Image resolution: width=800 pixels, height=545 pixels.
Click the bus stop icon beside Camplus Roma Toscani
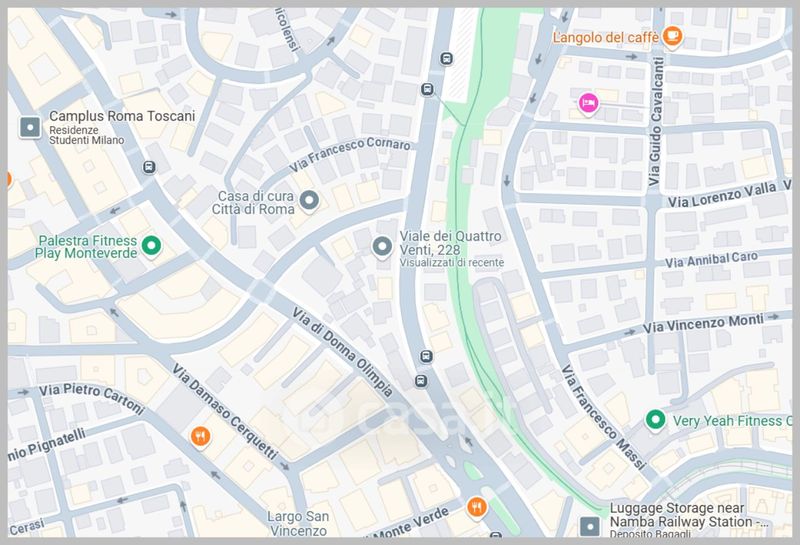coord(149,167)
